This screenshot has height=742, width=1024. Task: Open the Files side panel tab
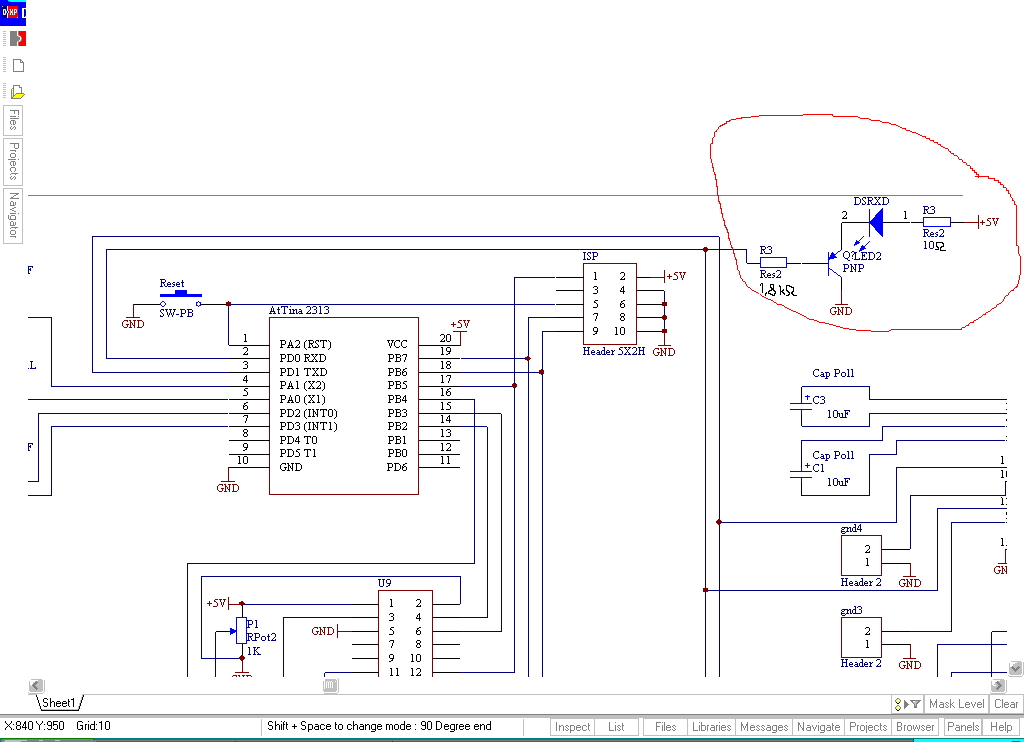pyautogui.click(x=13, y=120)
